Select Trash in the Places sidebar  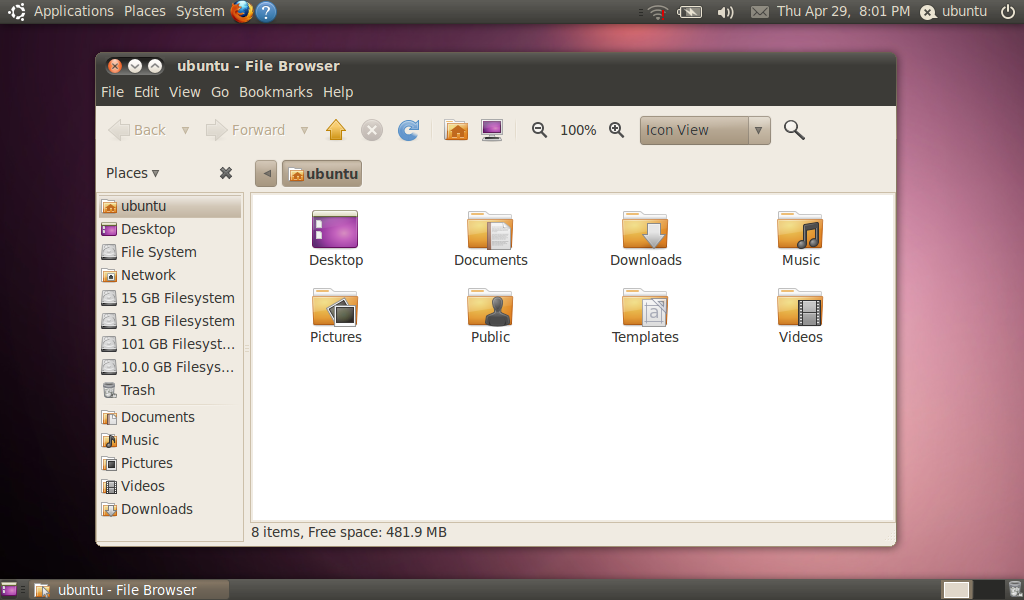point(138,390)
